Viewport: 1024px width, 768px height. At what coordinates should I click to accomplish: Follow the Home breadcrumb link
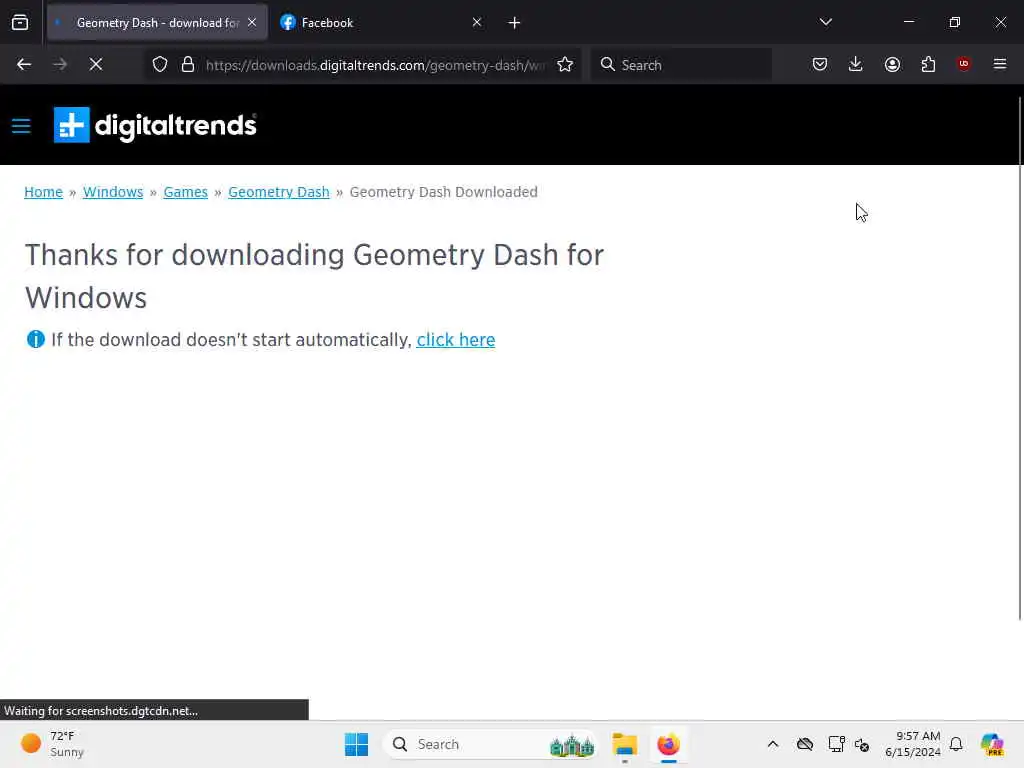tap(43, 192)
